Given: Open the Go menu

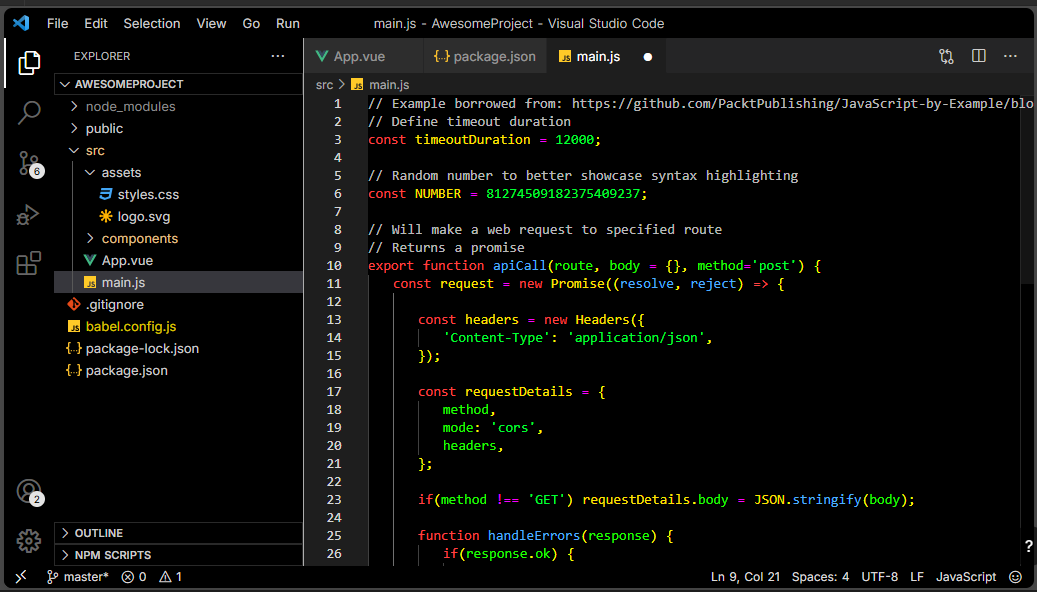Looking at the screenshot, I should pyautogui.click(x=251, y=23).
